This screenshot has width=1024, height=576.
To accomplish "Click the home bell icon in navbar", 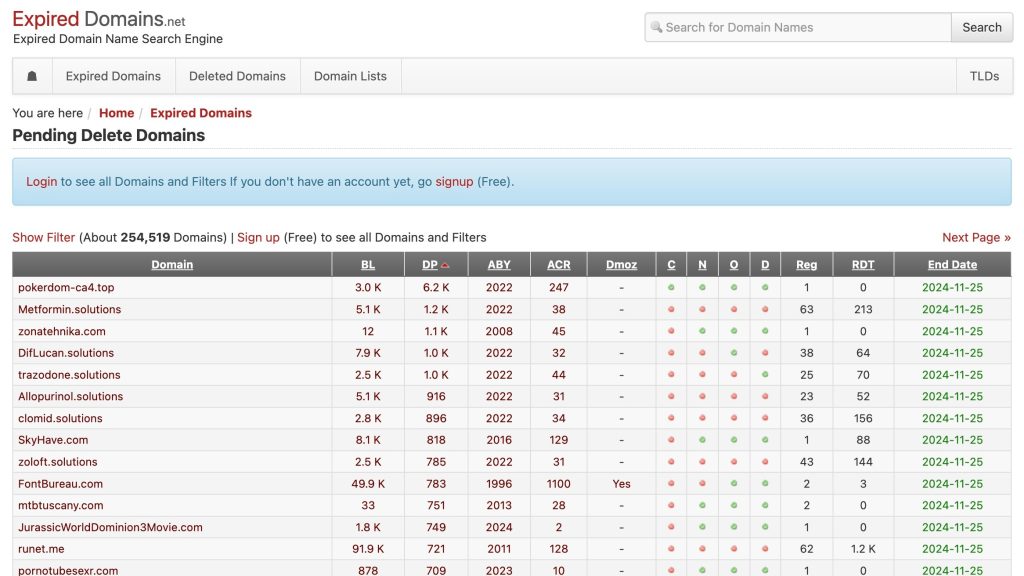I will 32,76.
